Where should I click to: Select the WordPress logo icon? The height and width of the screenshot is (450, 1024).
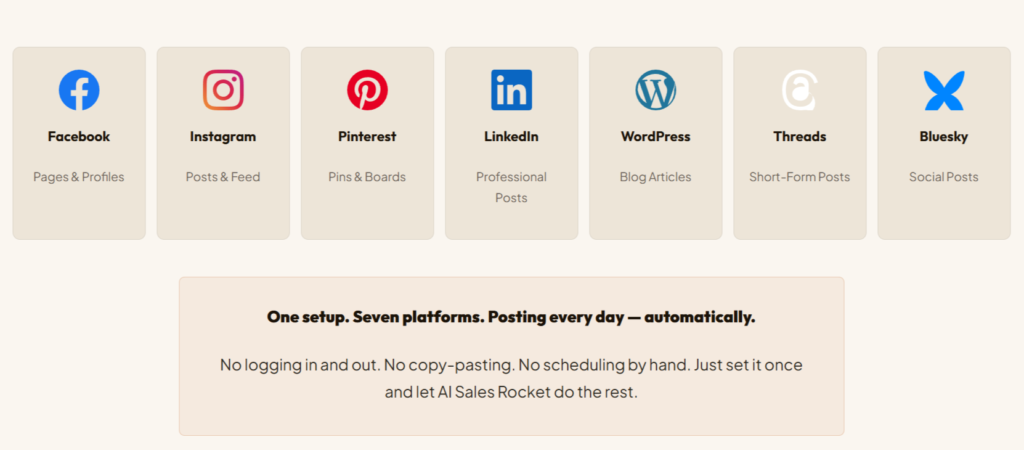tap(655, 90)
